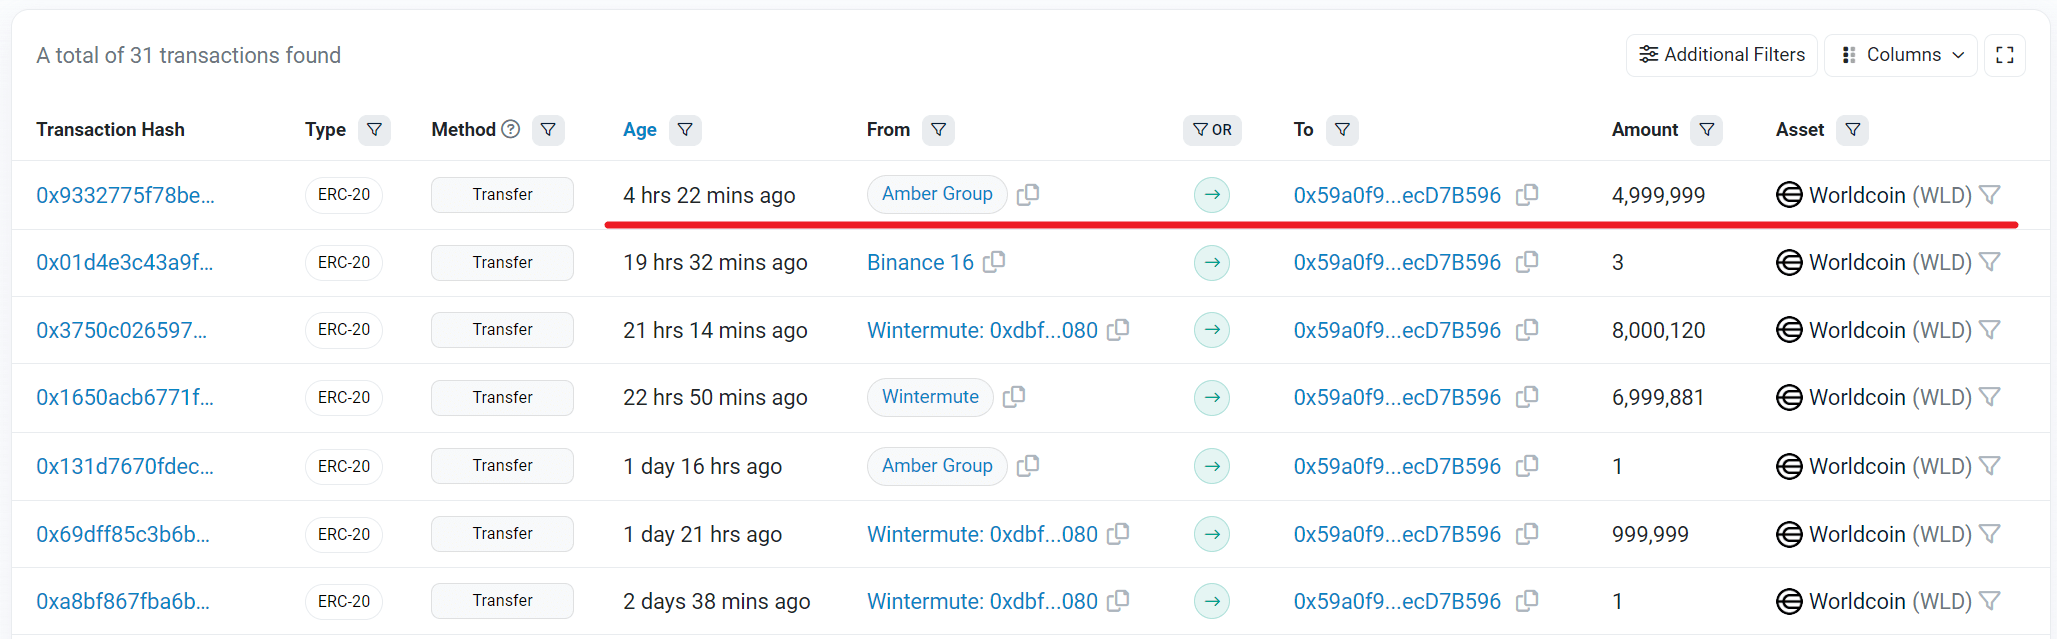This screenshot has height=639, width=2057.
Task: Click the text '1 day 16 hrs ago'
Action: click(x=702, y=466)
